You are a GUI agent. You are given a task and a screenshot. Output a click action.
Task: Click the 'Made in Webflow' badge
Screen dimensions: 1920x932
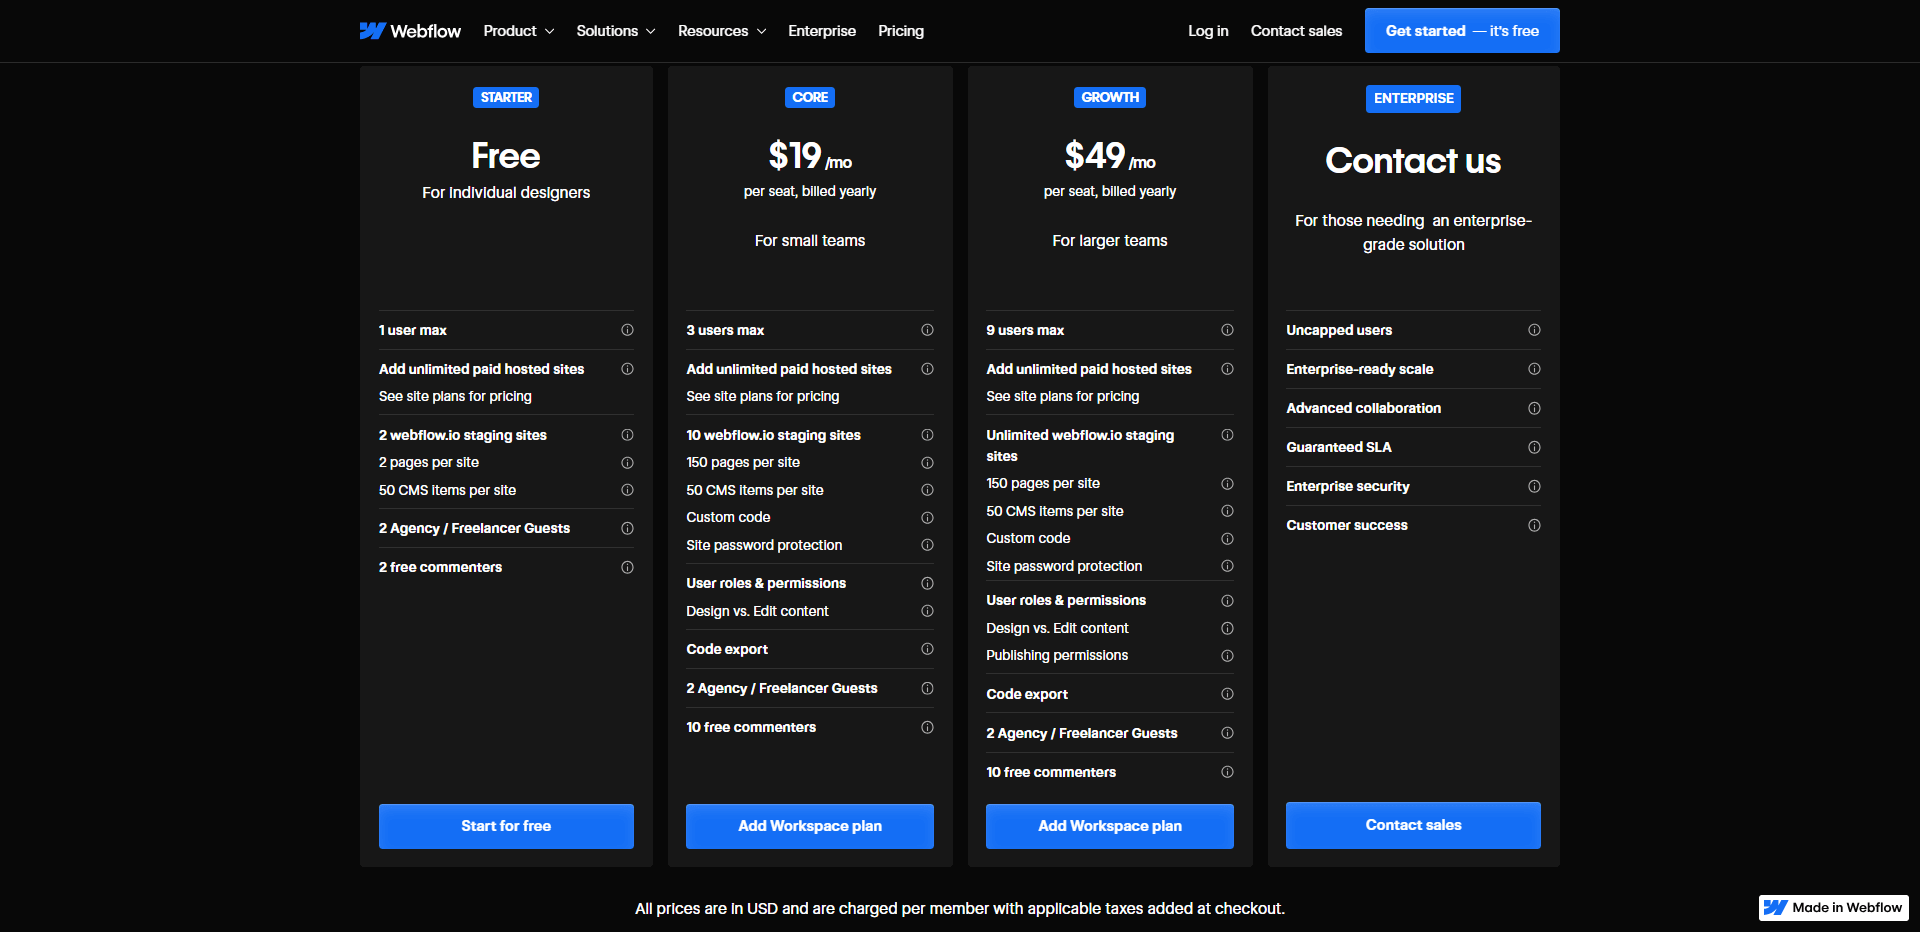click(x=1833, y=908)
